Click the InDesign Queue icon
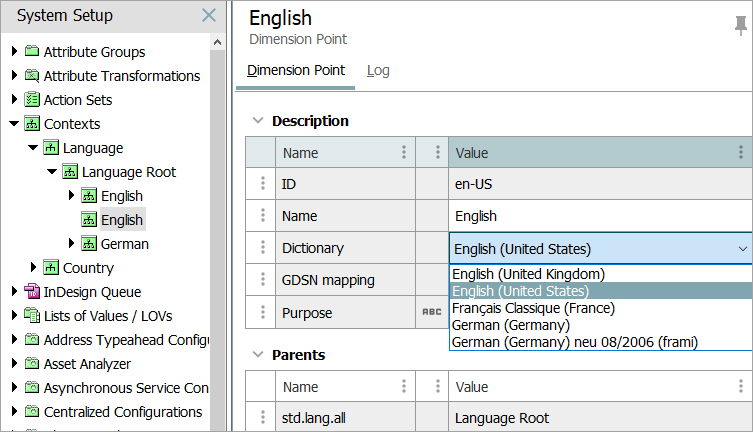 click(x=32, y=292)
